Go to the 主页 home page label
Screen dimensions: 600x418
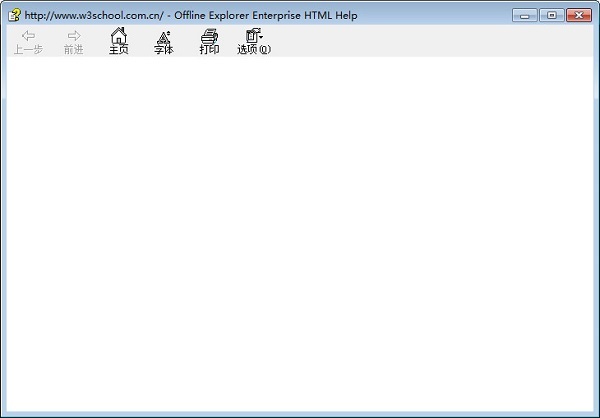[119, 49]
